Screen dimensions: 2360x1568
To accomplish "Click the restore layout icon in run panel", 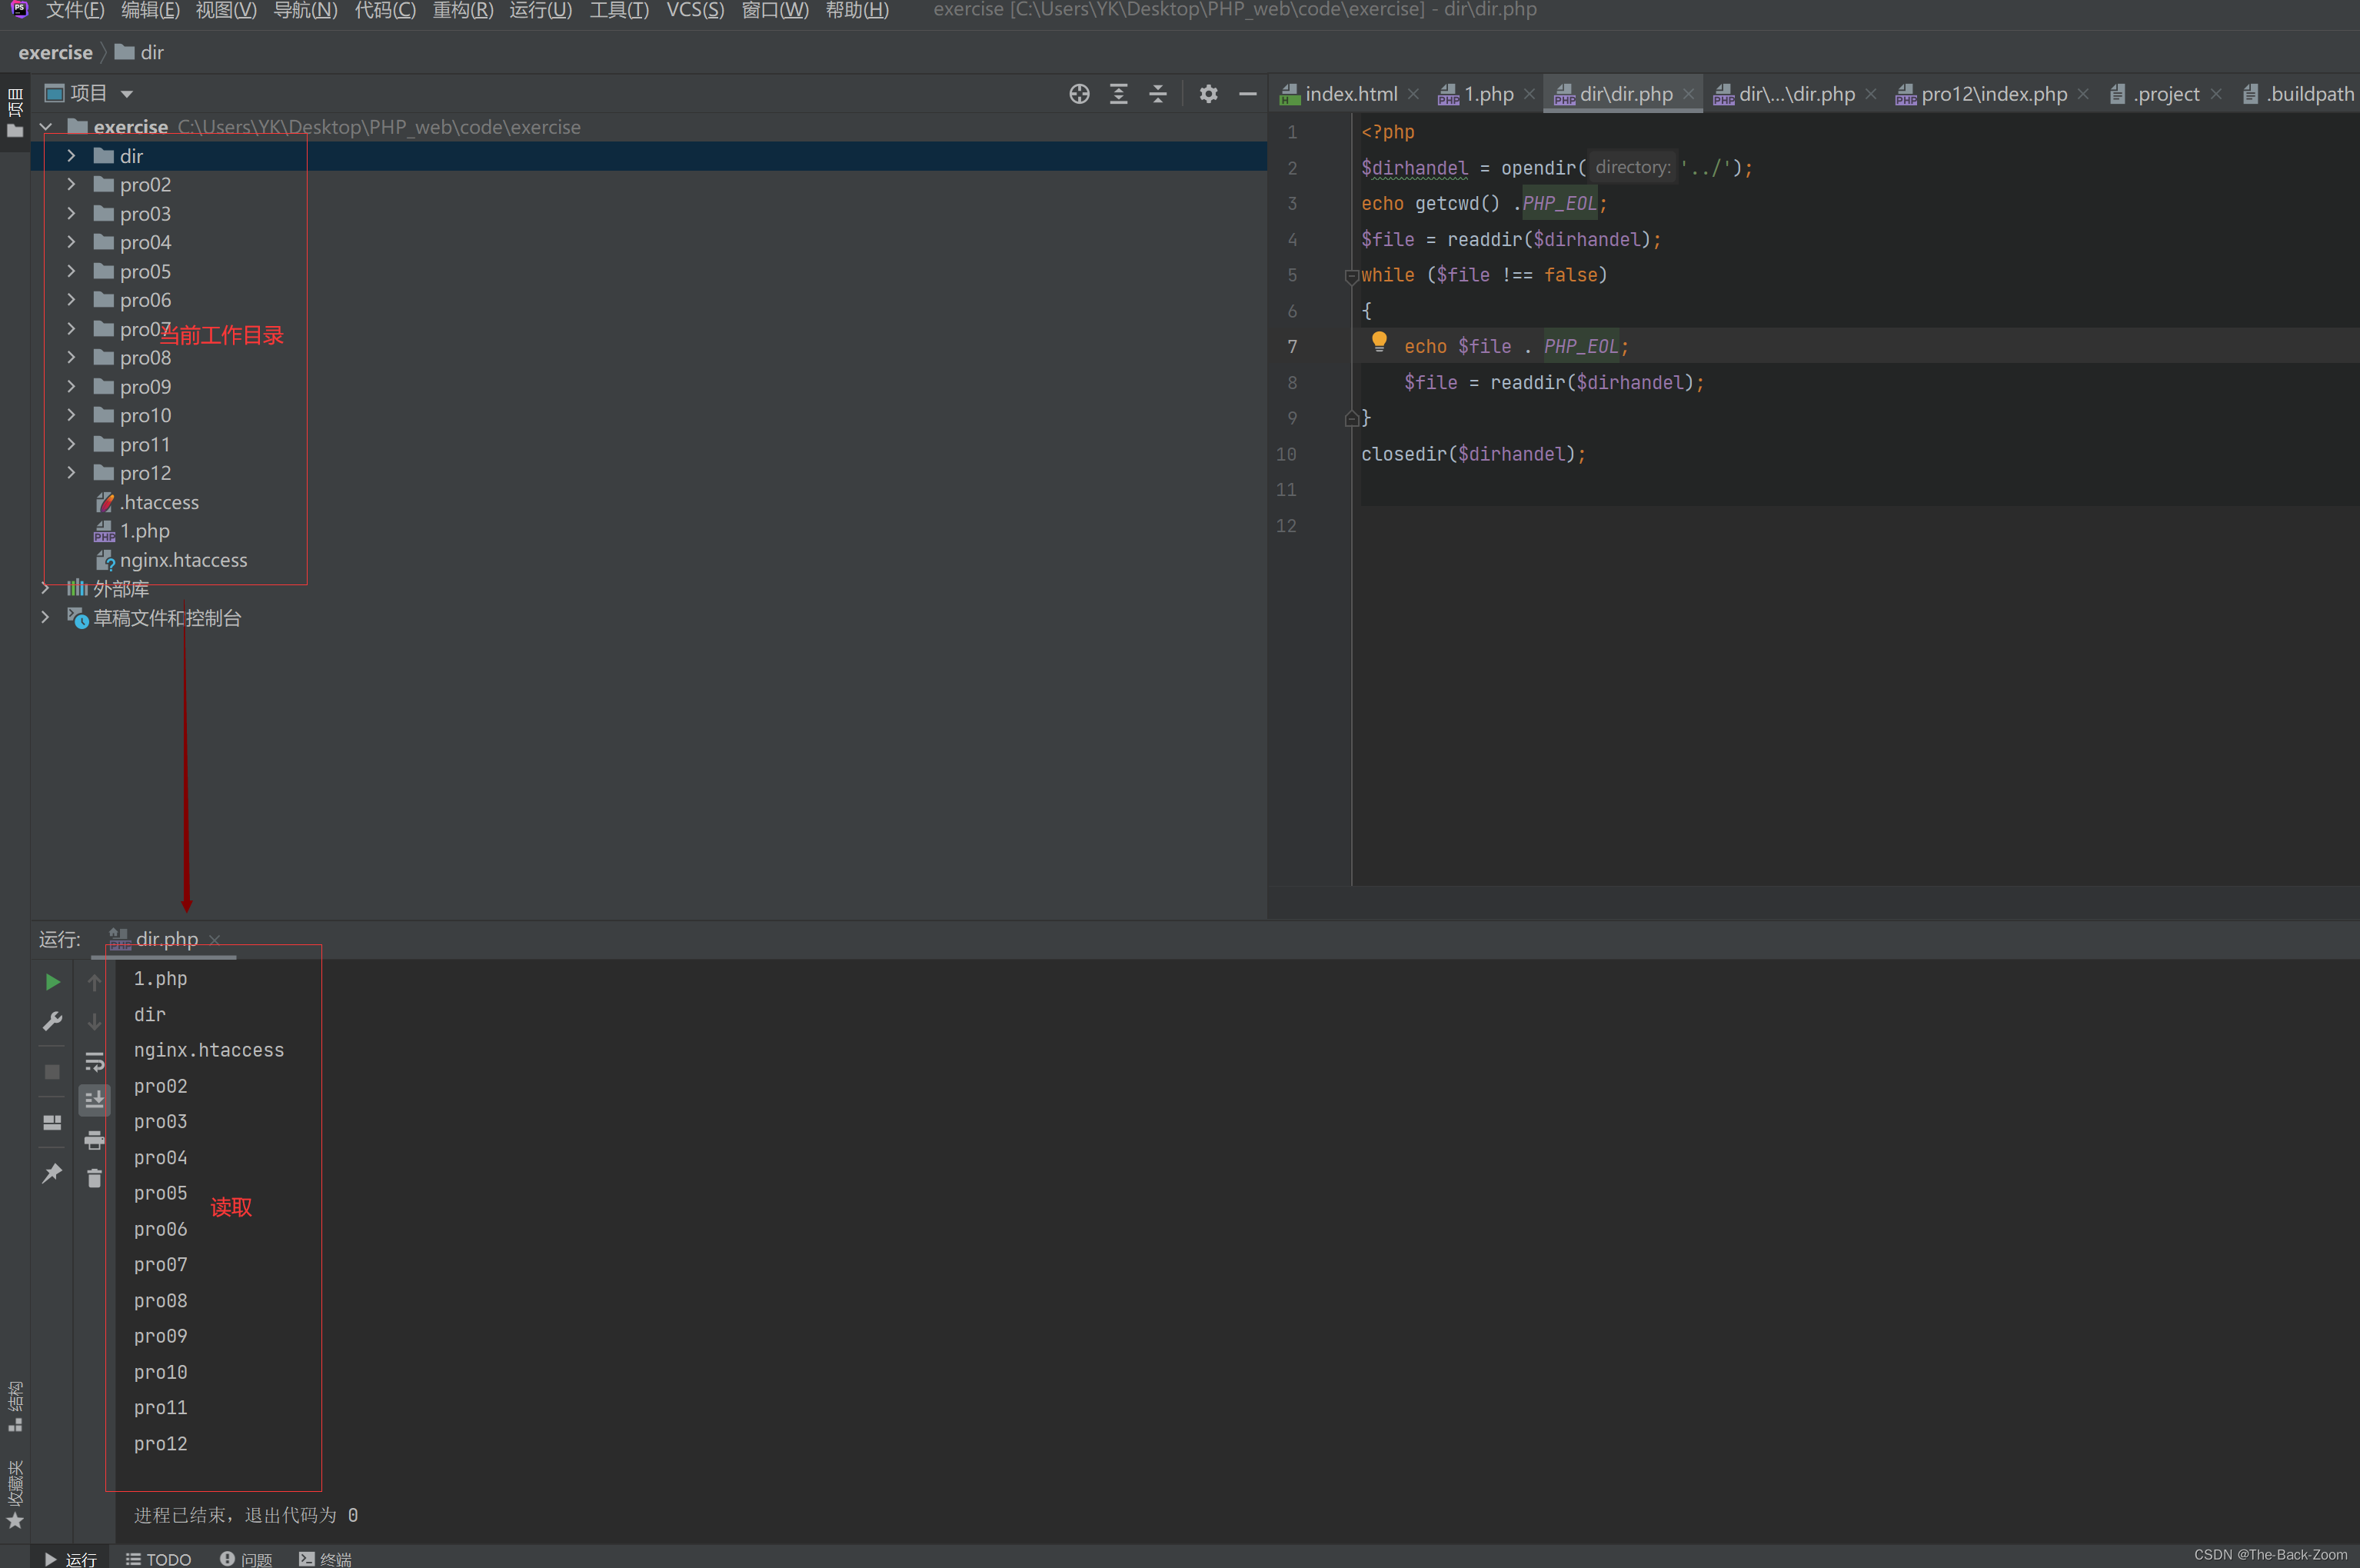I will [53, 1123].
